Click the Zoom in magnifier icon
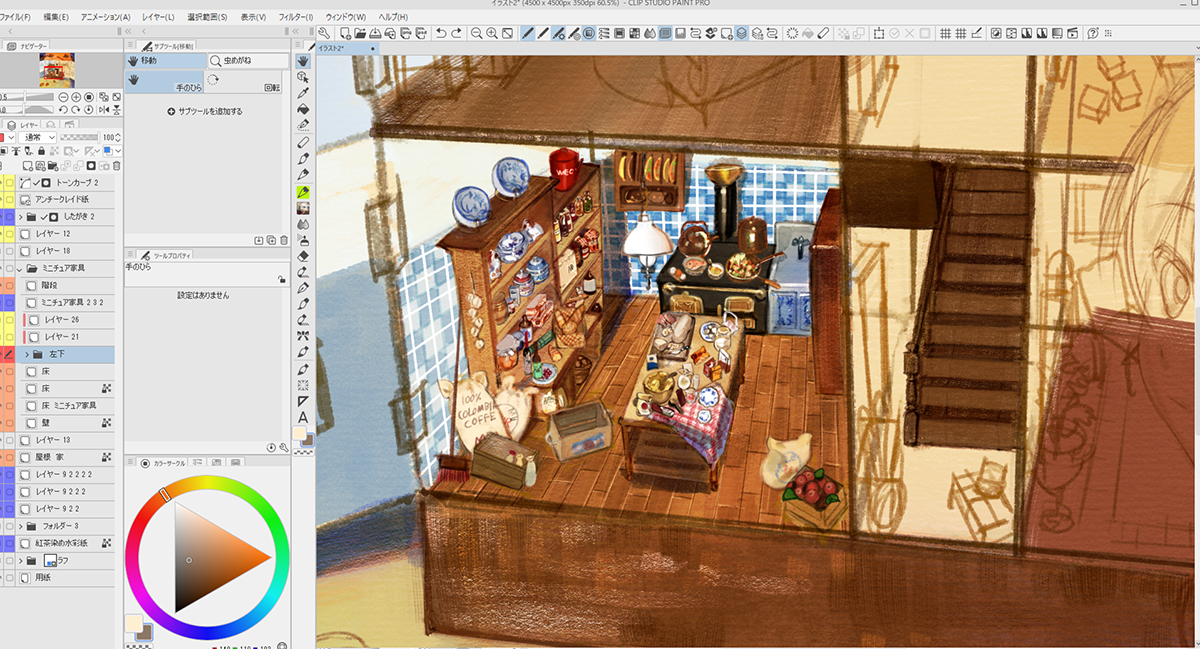The height and width of the screenshot is (649, 1200). [x=492, y=34]
